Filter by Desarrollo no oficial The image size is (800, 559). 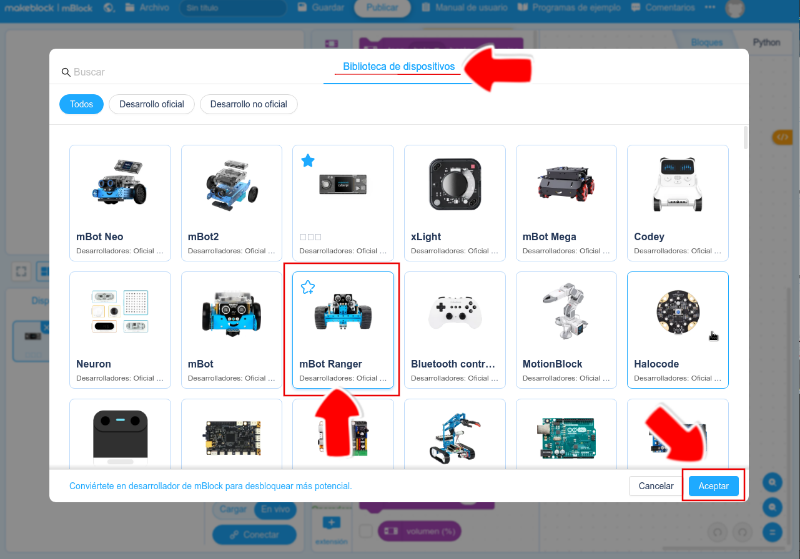tap(248, 104)
